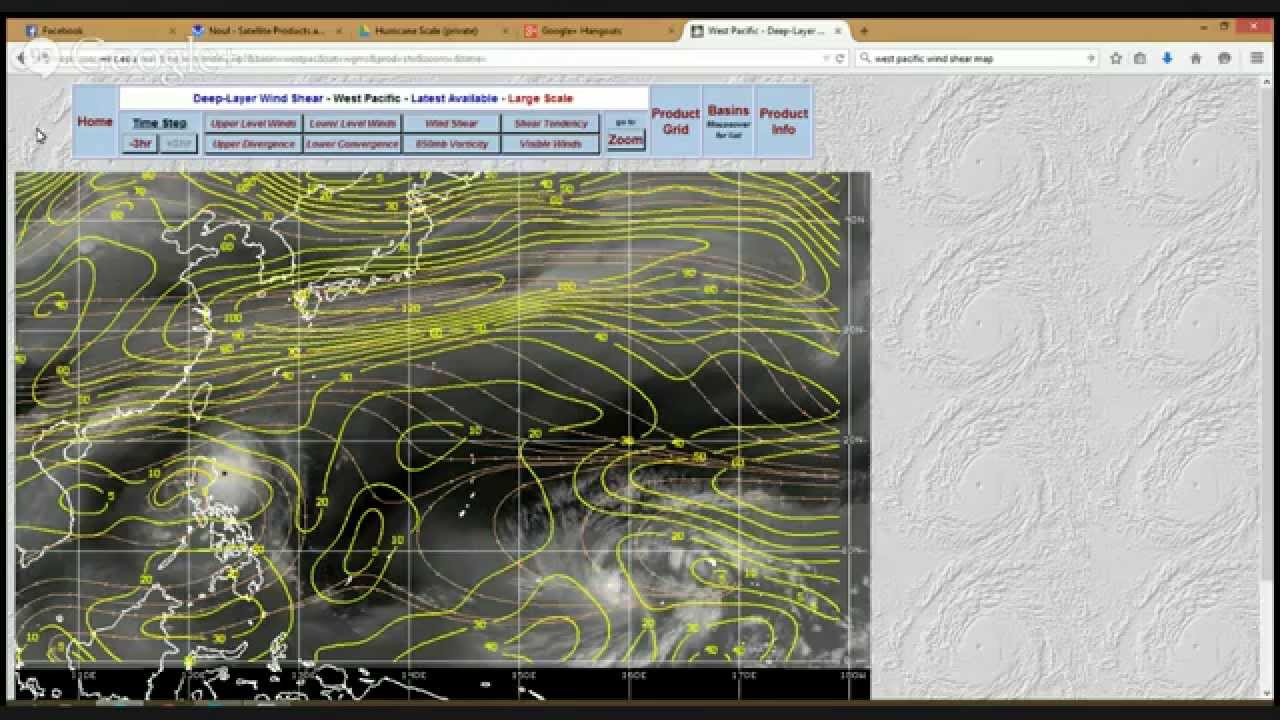Reload the page with the refresh icon
Viewport: 1280px width, 720px height.
tap(840, 59)
